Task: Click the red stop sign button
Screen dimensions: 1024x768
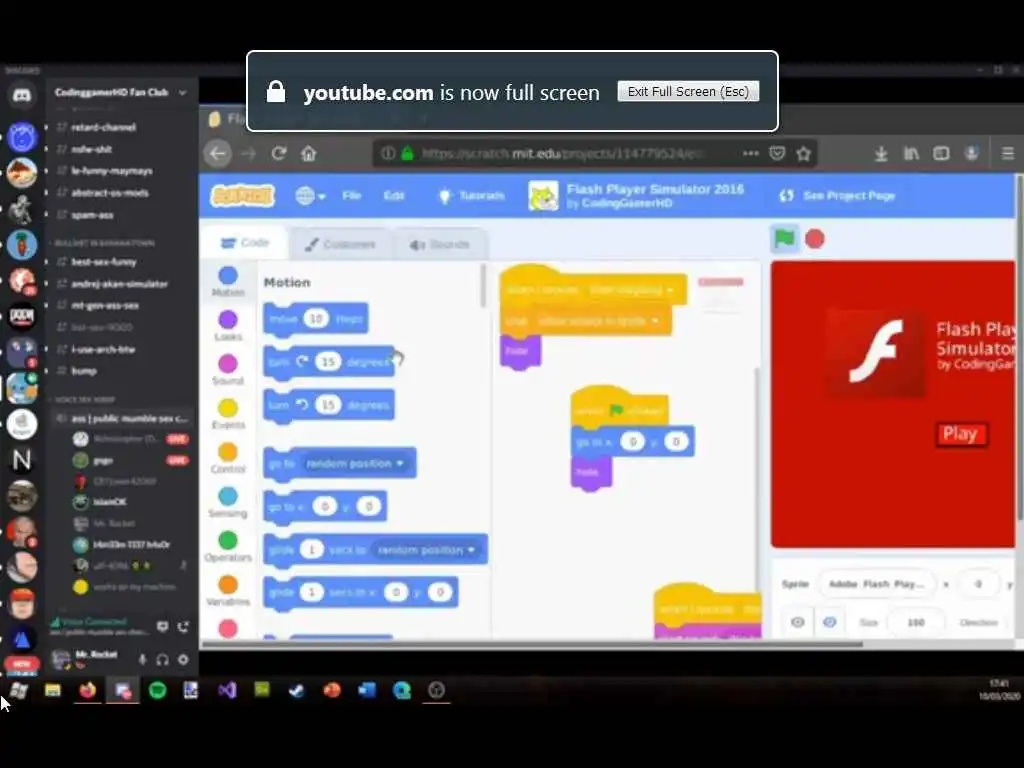Action: click(x=814, y=239)
